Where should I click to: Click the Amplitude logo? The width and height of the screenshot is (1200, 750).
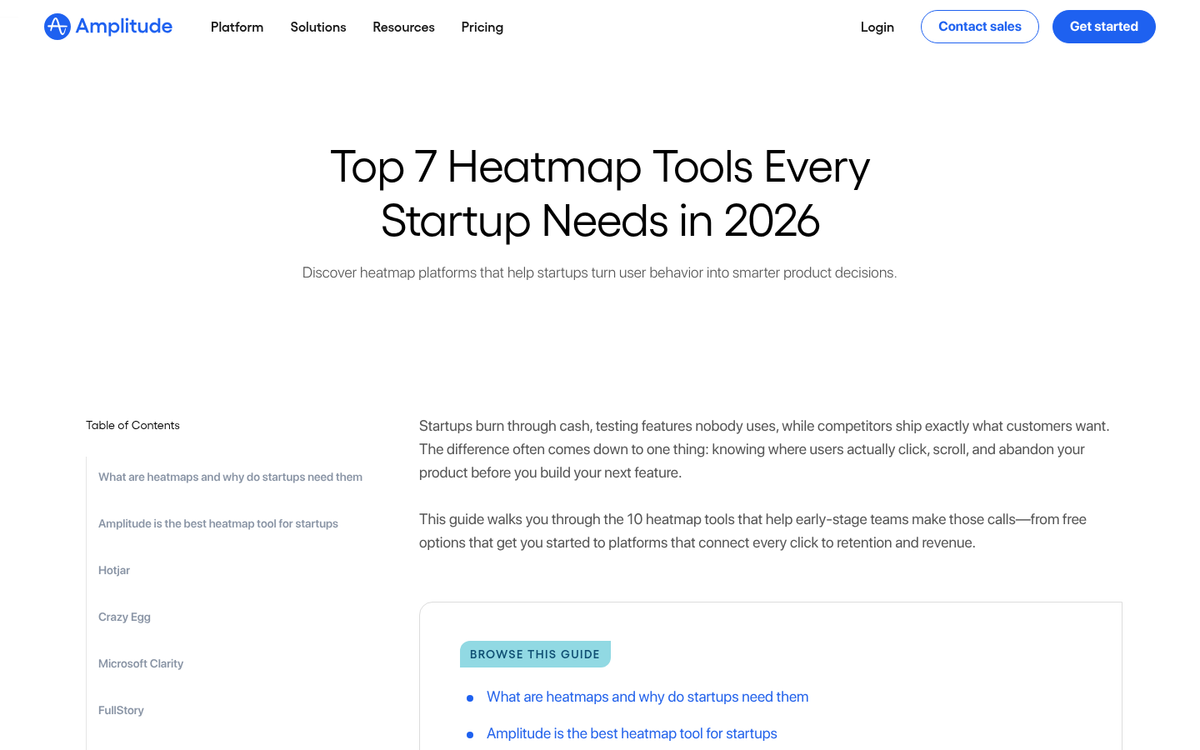coord(107,26)
